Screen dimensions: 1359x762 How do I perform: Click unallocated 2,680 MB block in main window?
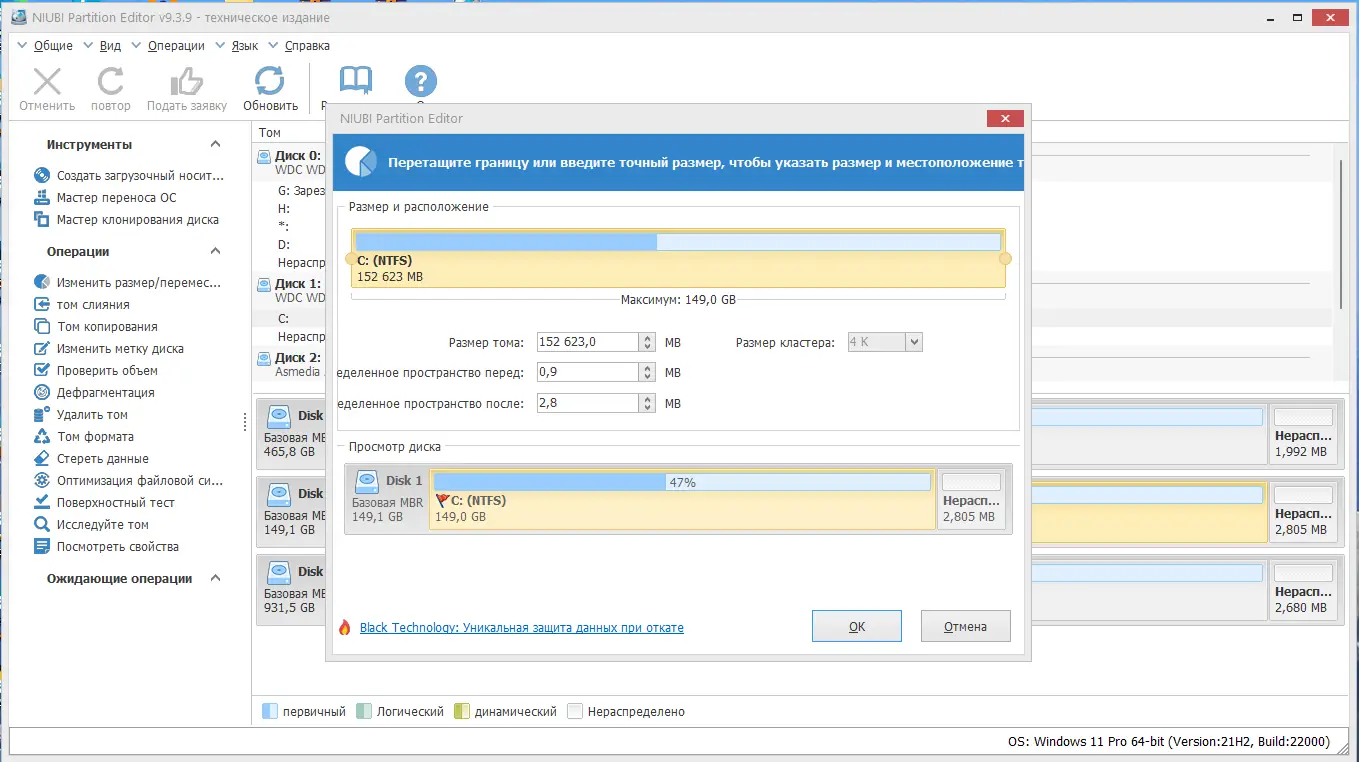click(1303, 590)
